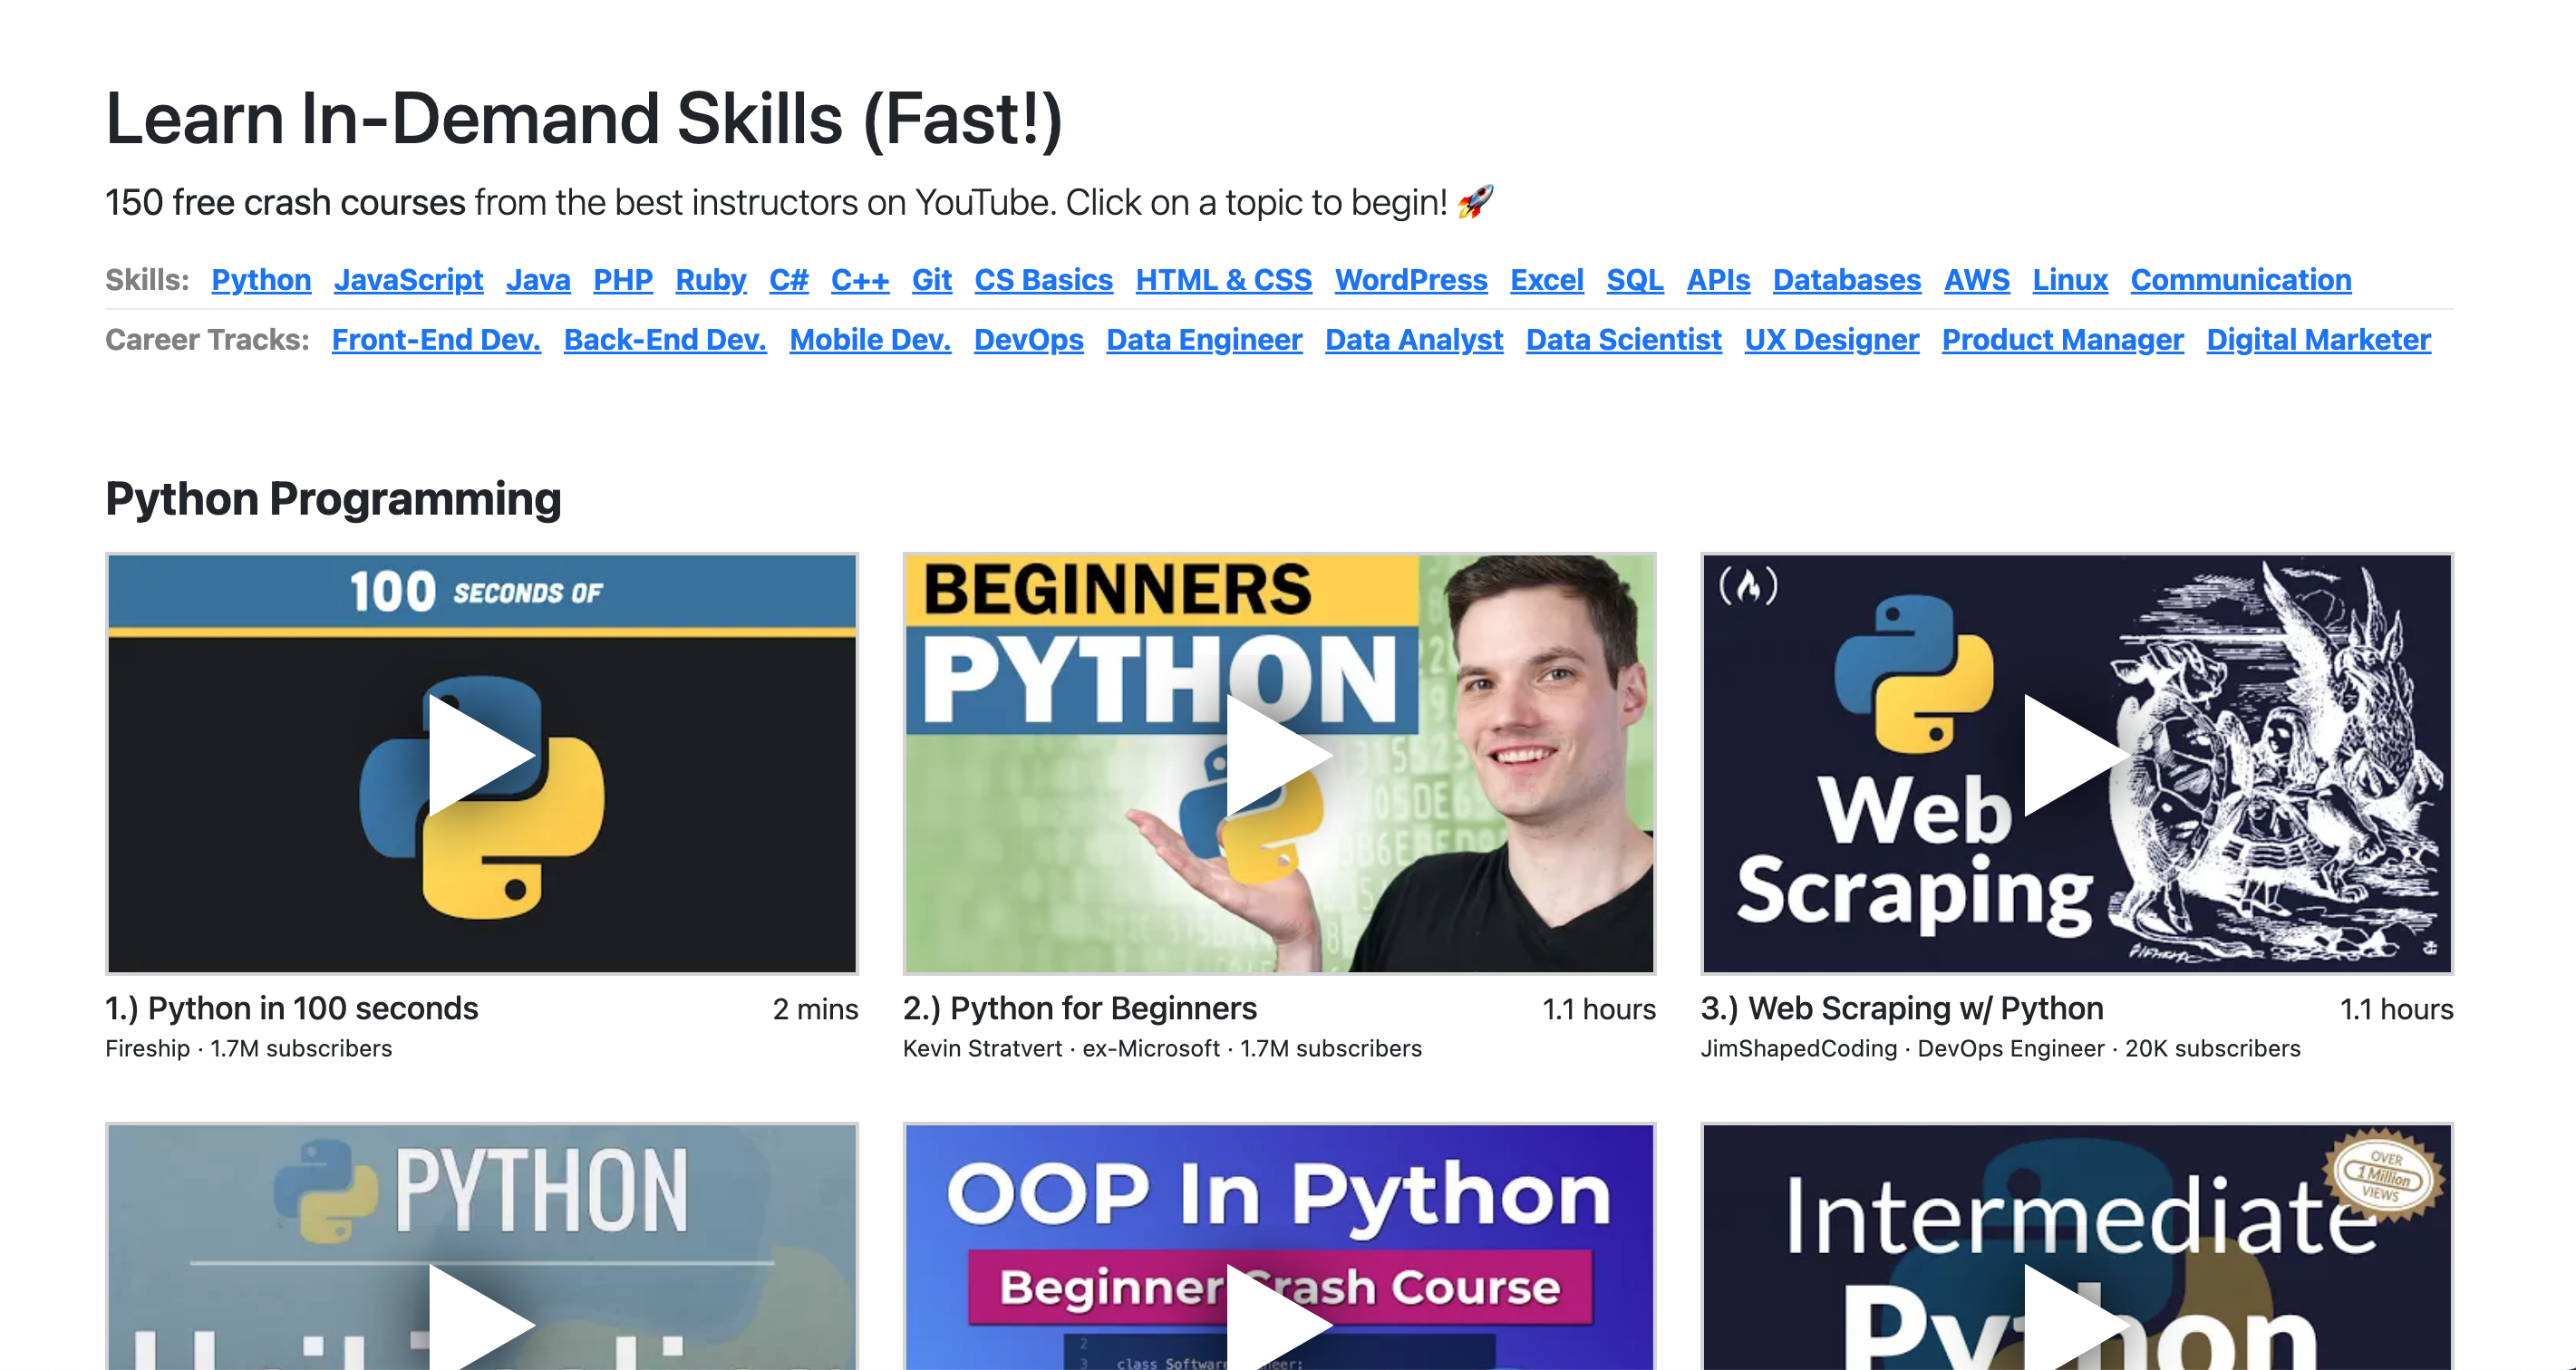
Task: Click the Learn In-Demand Skills (Fast!) heading
Action: tap(584, 119)
